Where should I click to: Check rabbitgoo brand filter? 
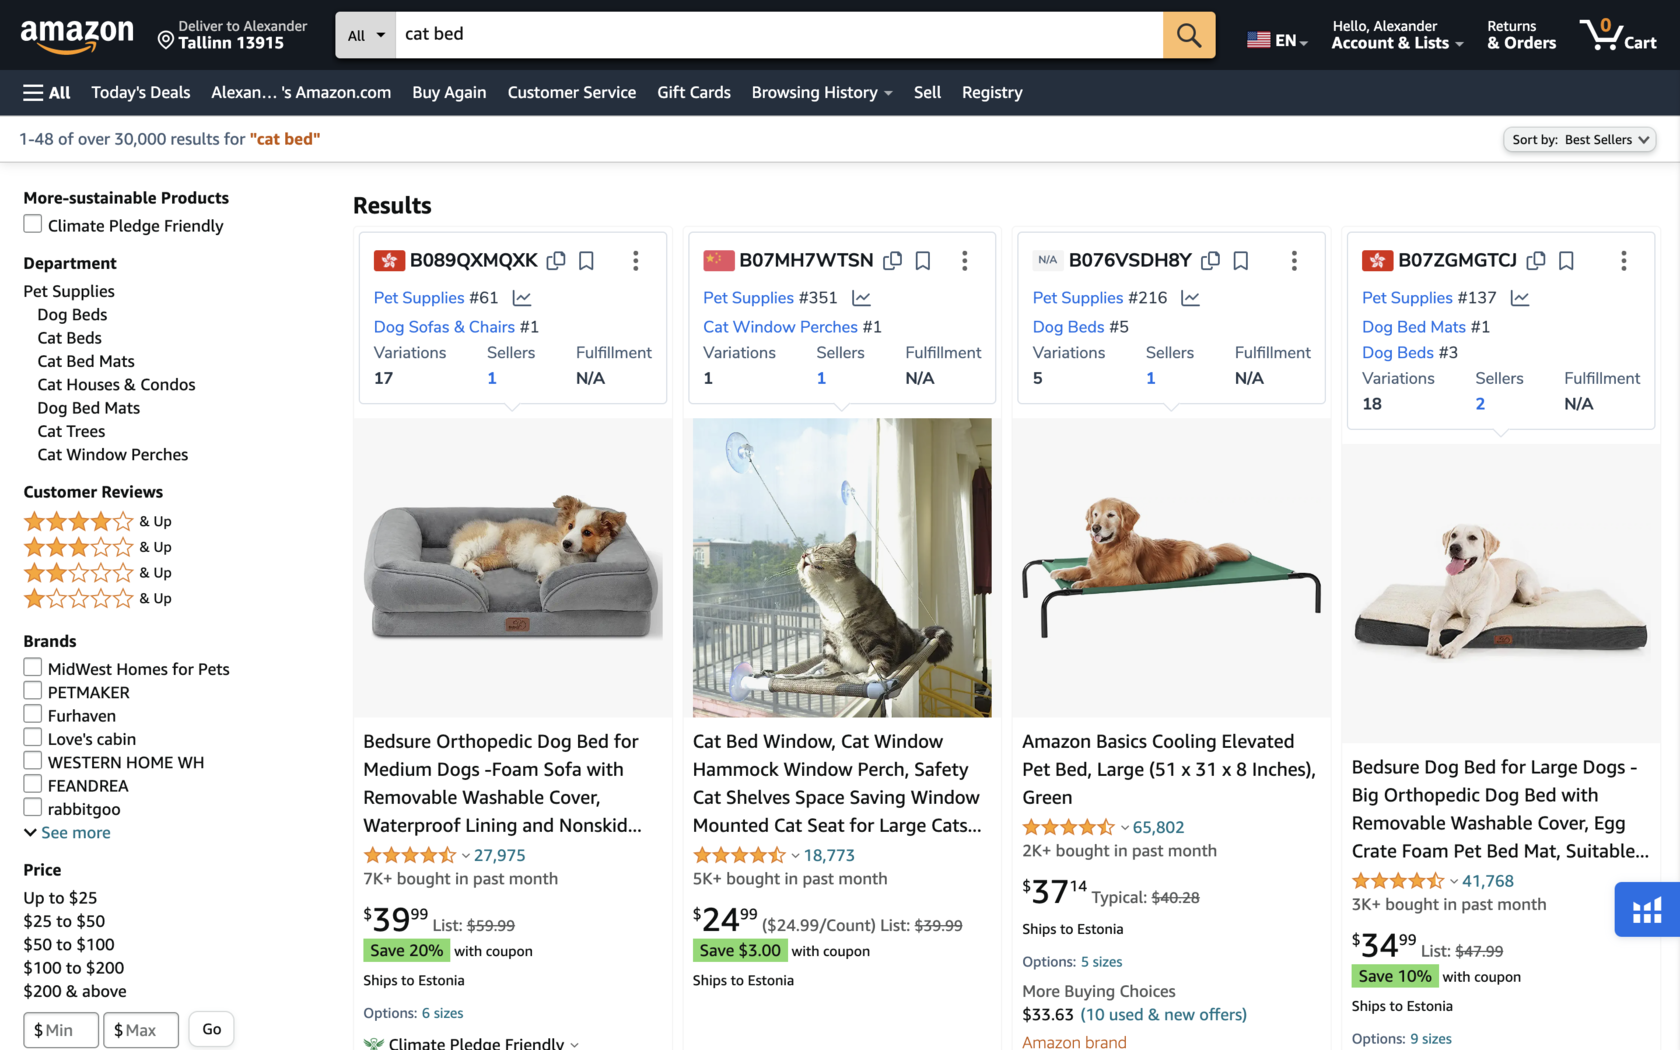(x=33, y=807)
